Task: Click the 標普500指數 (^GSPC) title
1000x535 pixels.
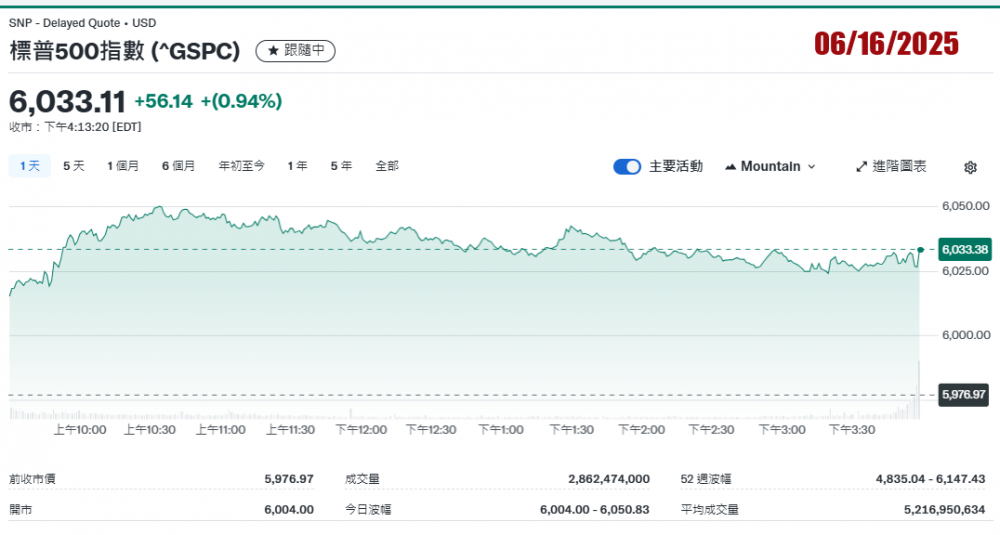Action: click(125, 50)
